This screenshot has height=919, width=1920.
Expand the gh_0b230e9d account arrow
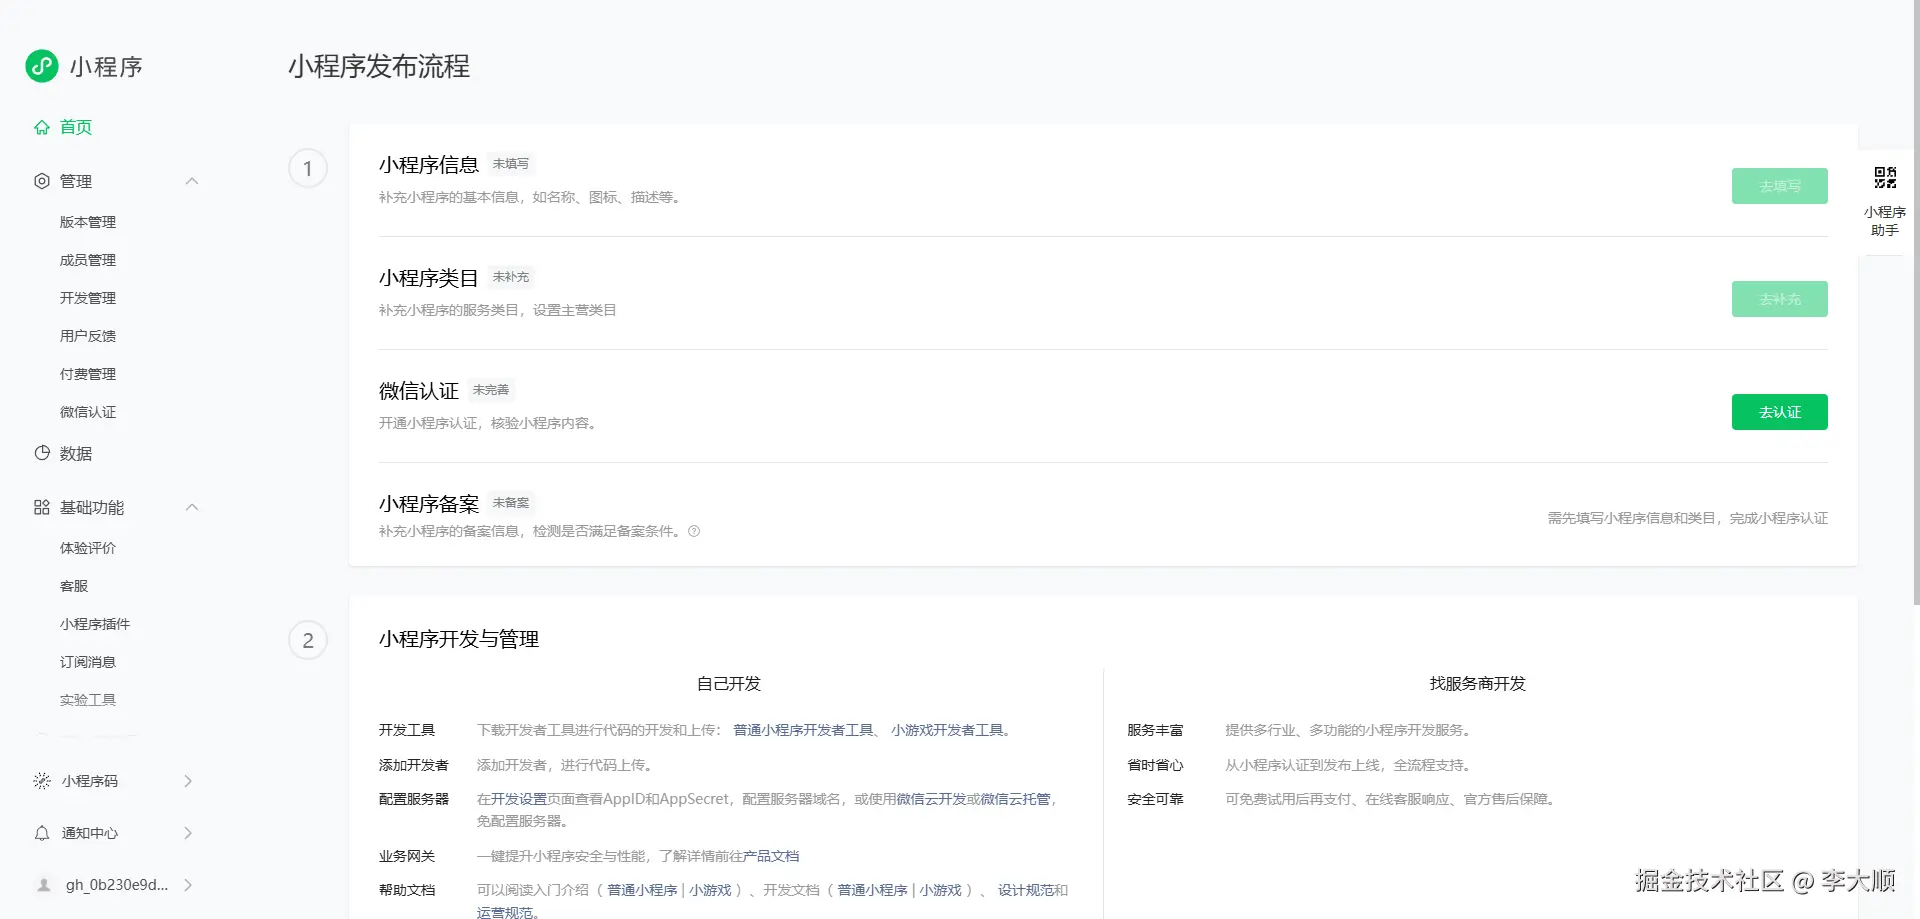click(x=188, y=885)
